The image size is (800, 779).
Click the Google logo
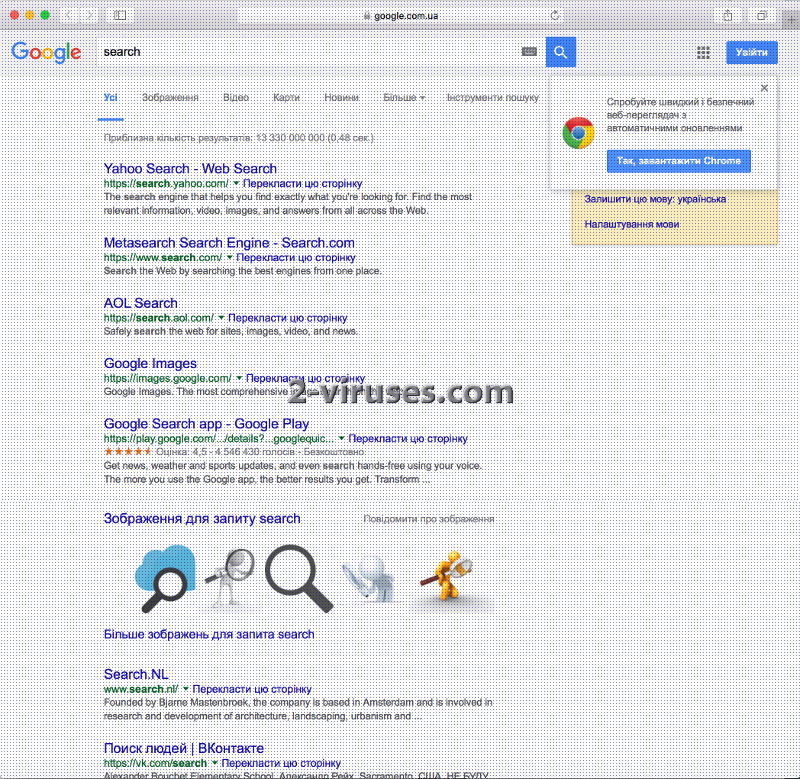click(x=46, y=52)
